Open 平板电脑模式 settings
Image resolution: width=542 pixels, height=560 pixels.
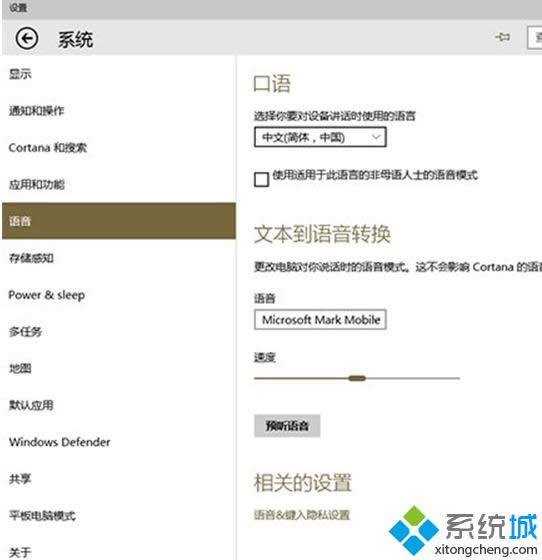tap(42, 516)
